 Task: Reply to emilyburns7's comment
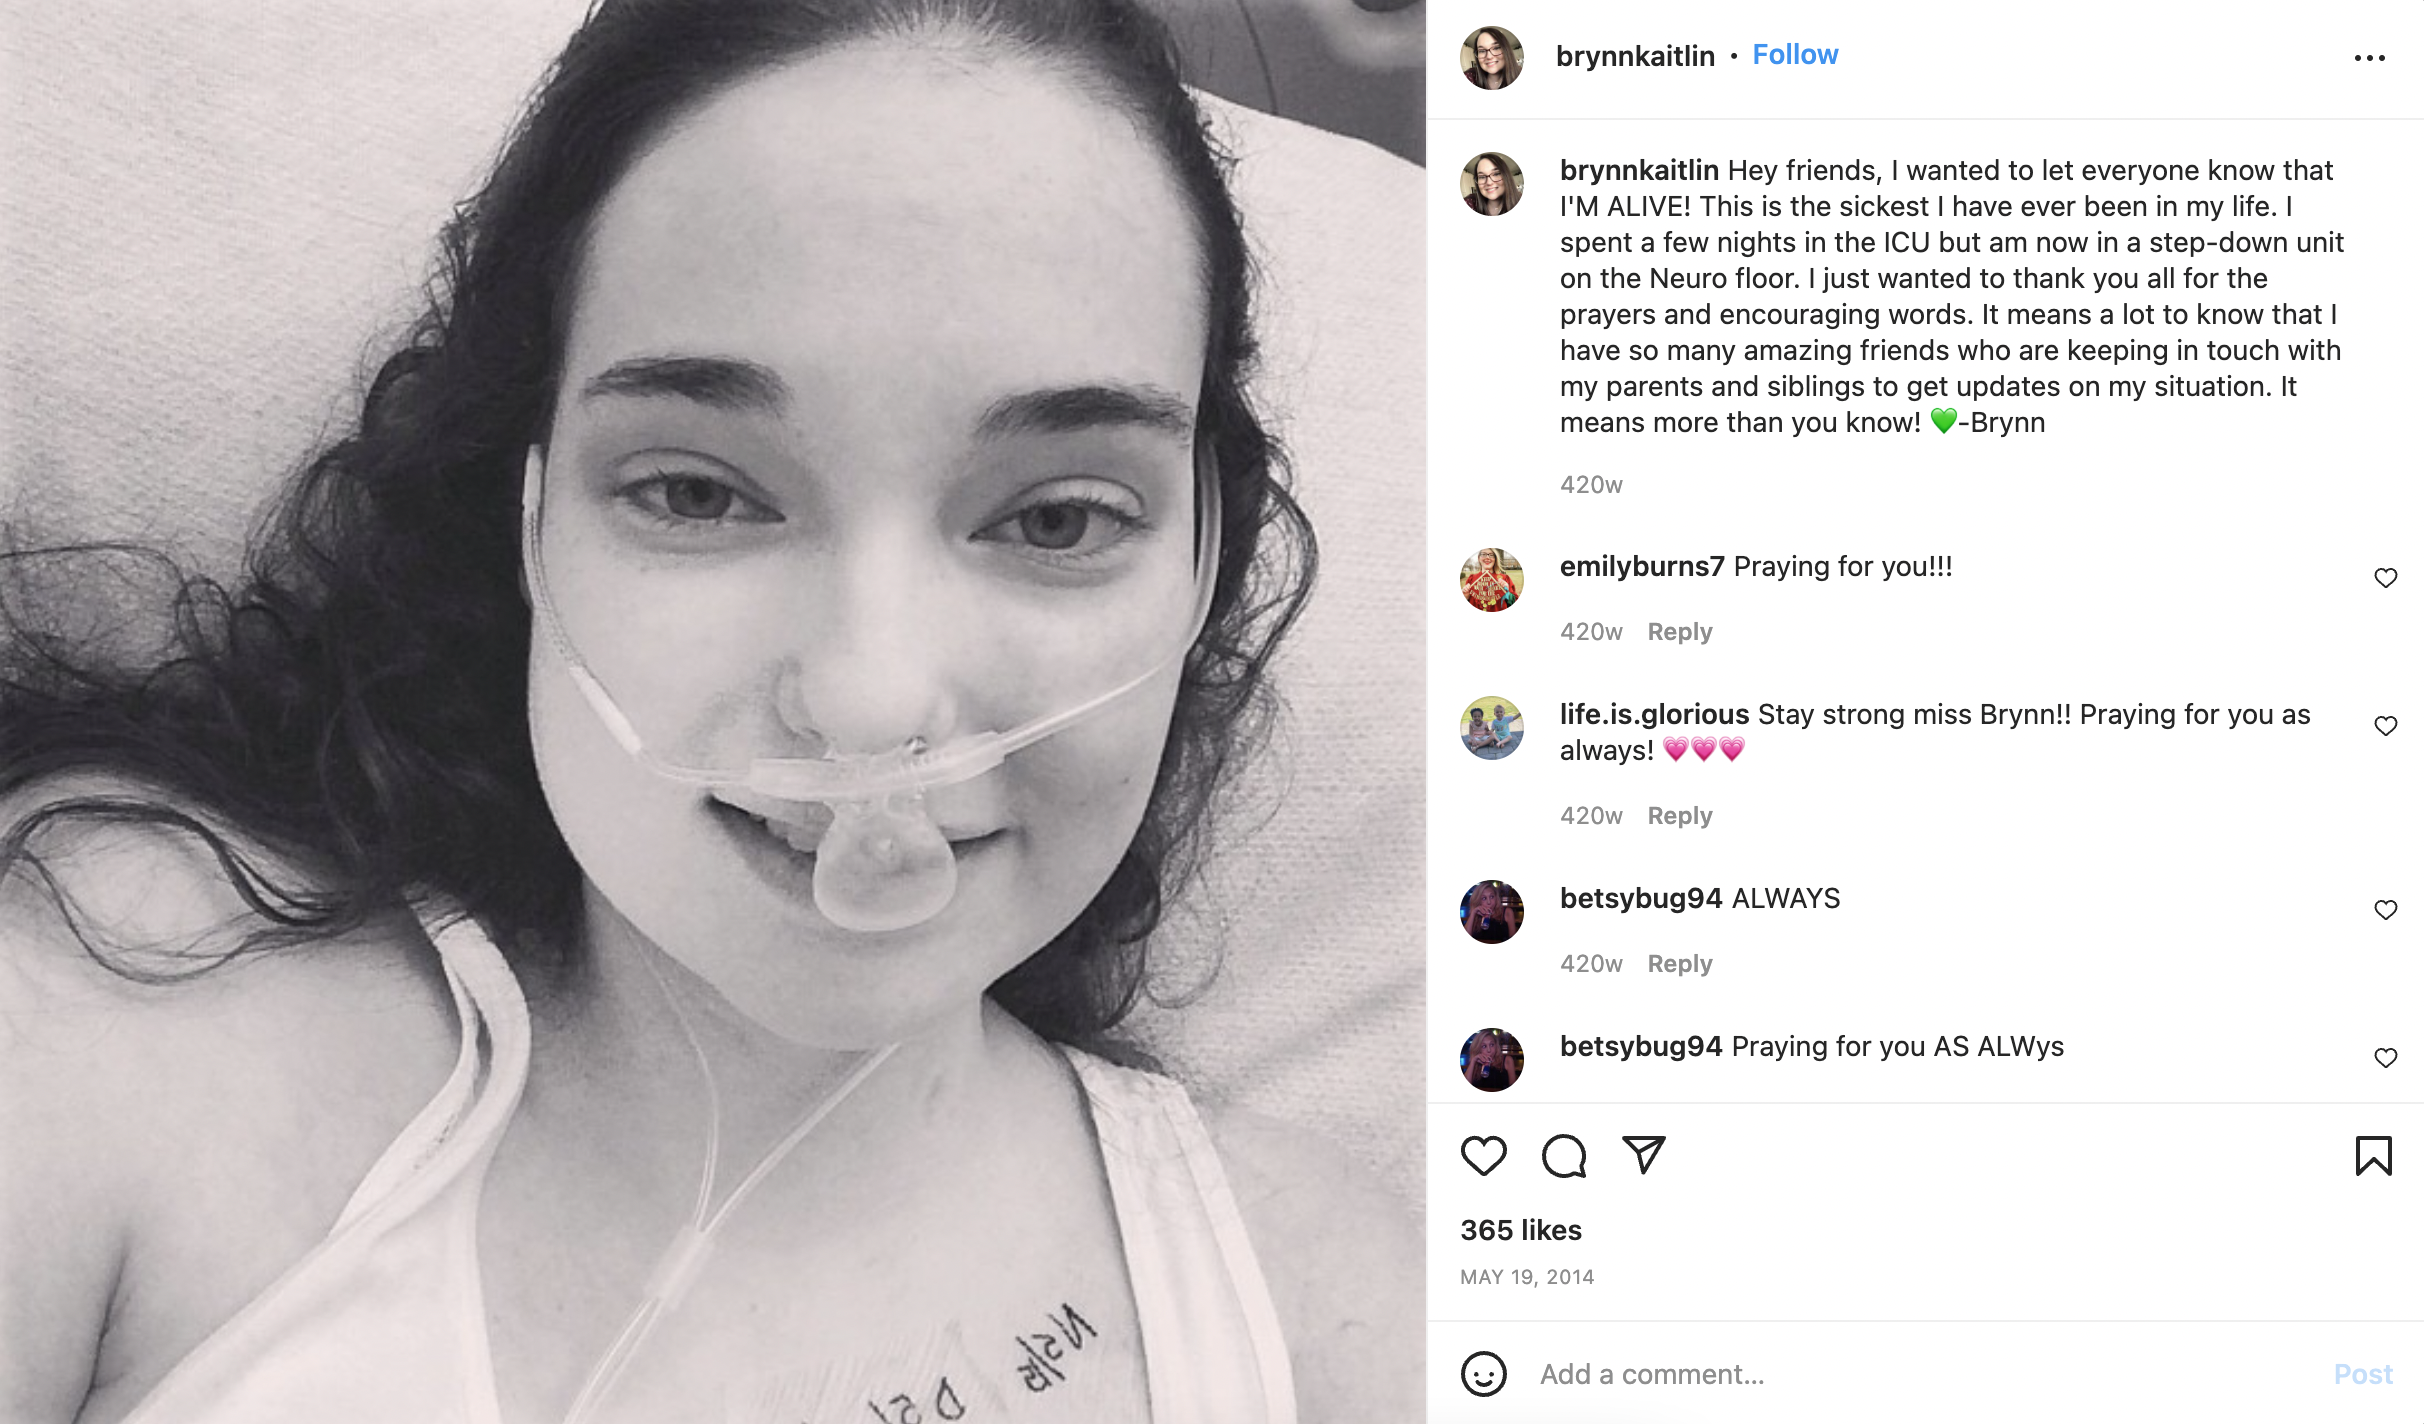click(1680, 632)
